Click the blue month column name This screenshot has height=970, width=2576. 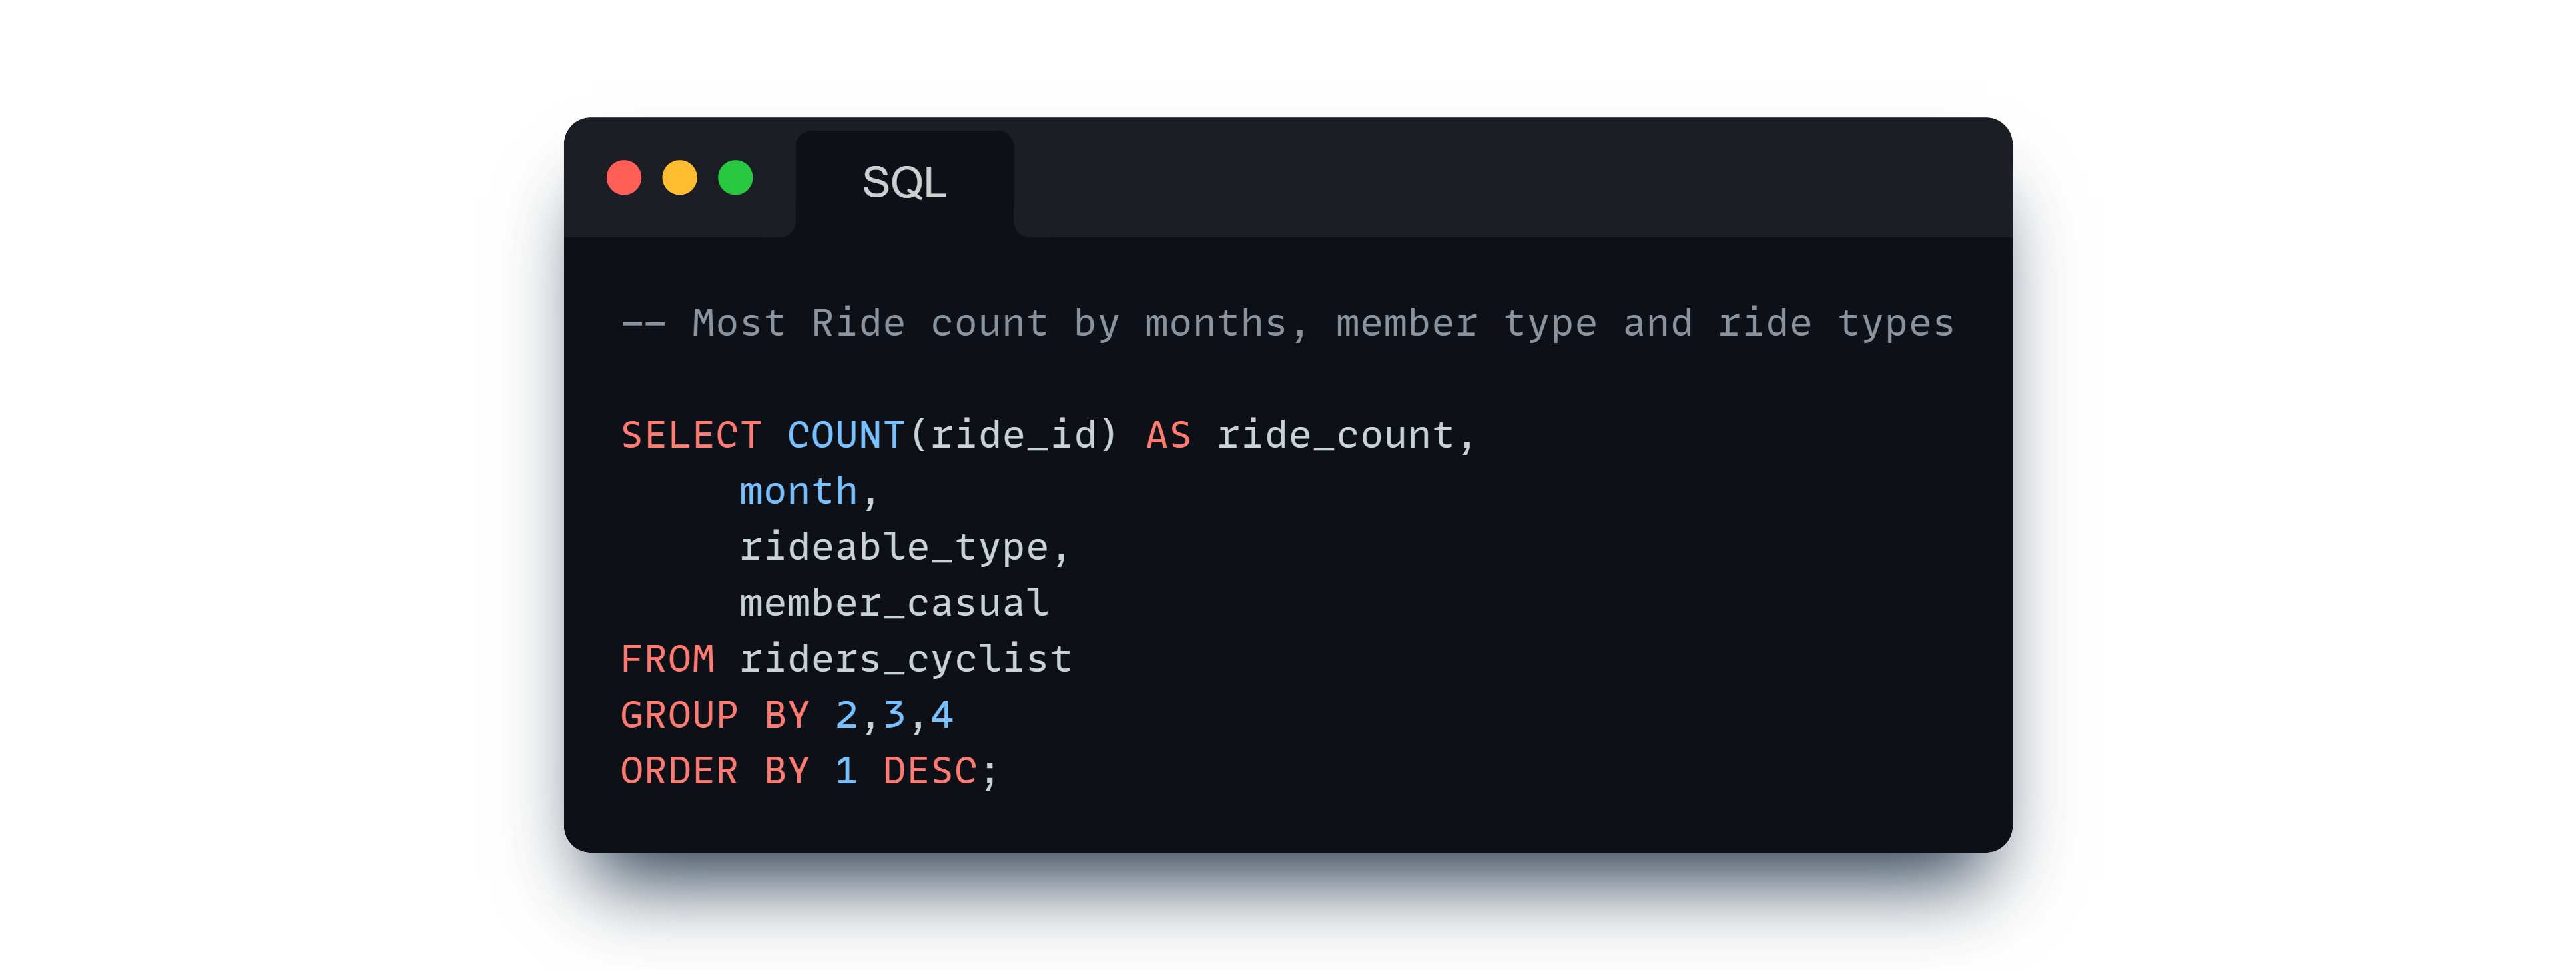coord(798,491)
